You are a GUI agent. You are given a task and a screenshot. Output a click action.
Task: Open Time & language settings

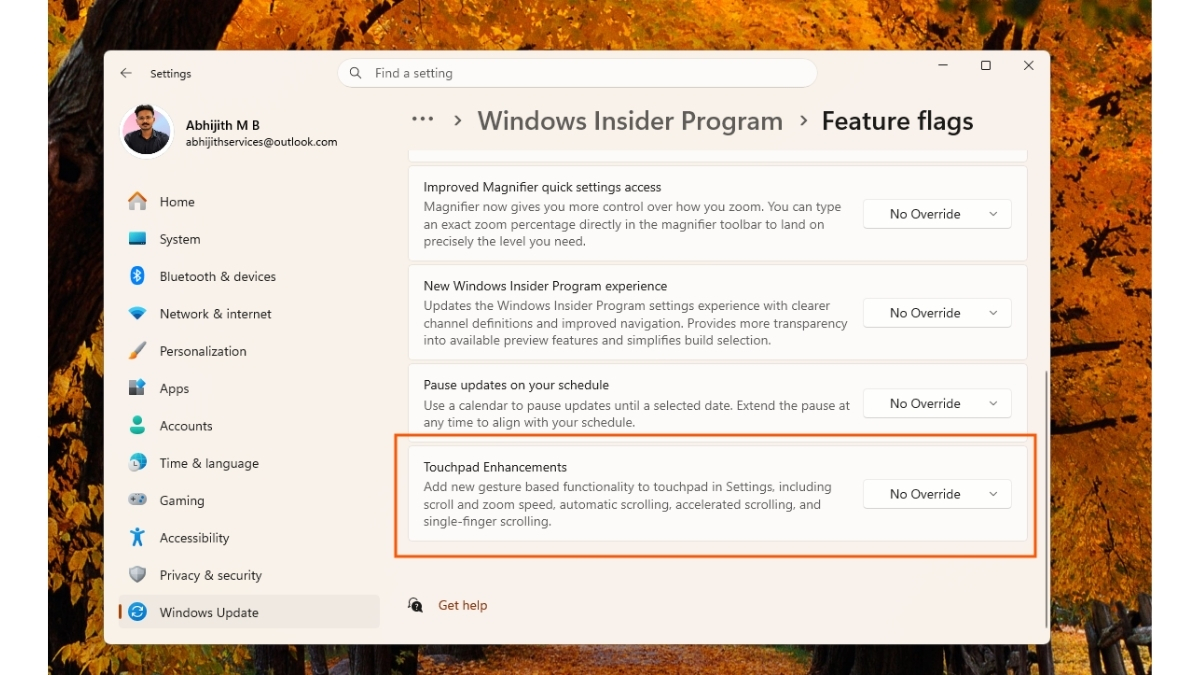pyautogui.click(x=249, y=463)
